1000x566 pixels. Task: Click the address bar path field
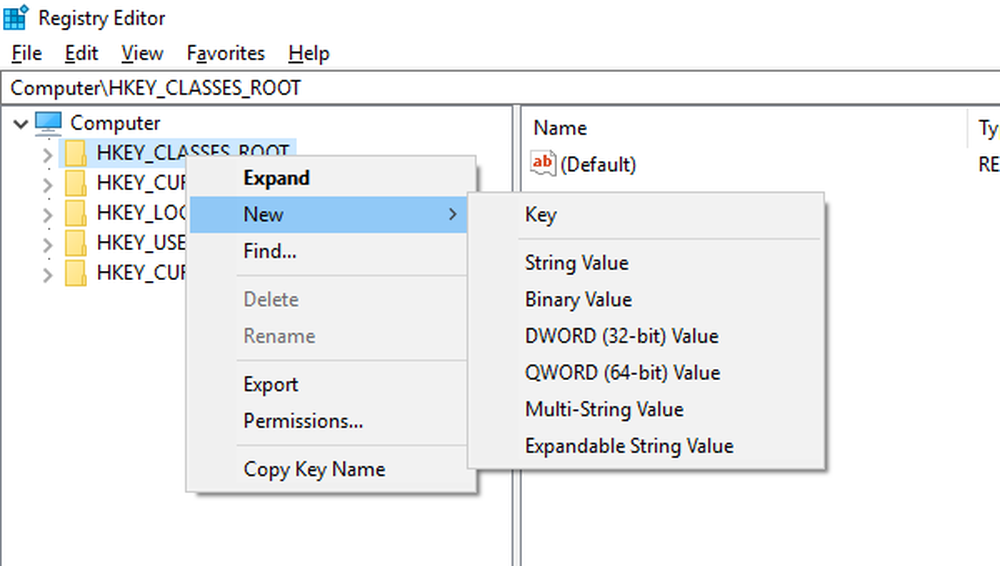501,88
